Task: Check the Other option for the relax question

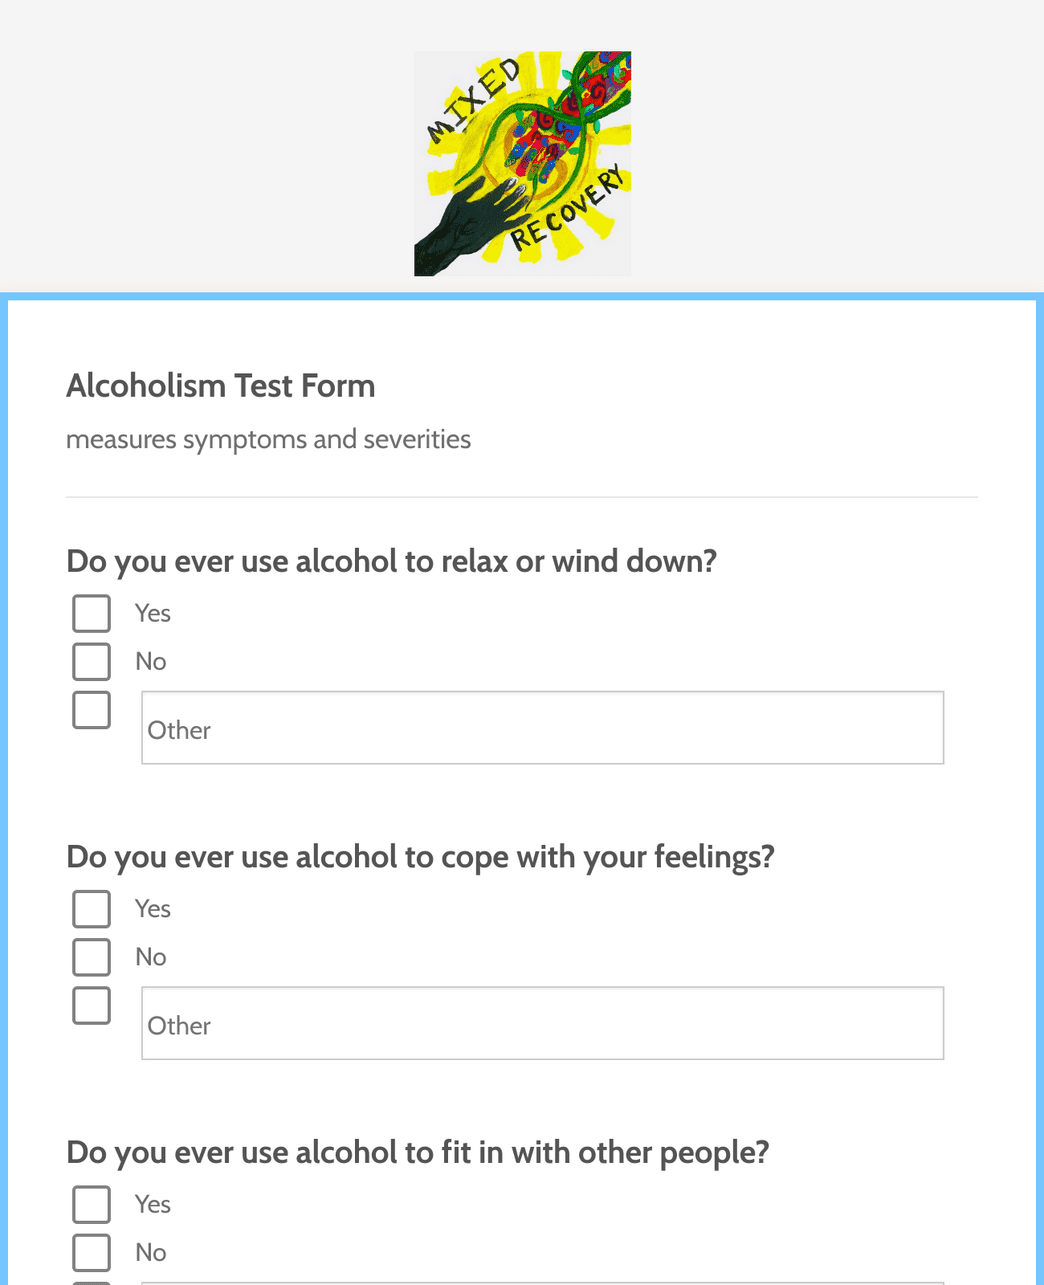Action: click(91, 709)
